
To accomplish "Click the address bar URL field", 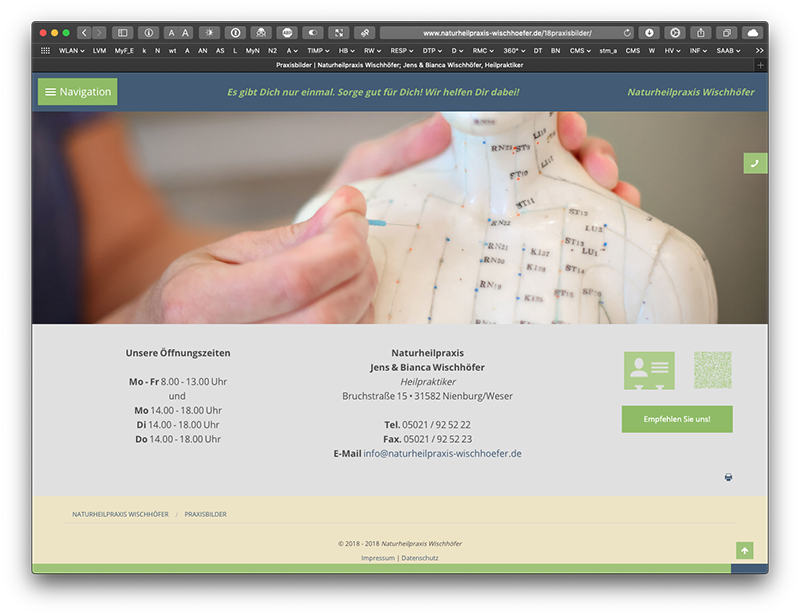I will pyautogui.click(x=500, y=33).
